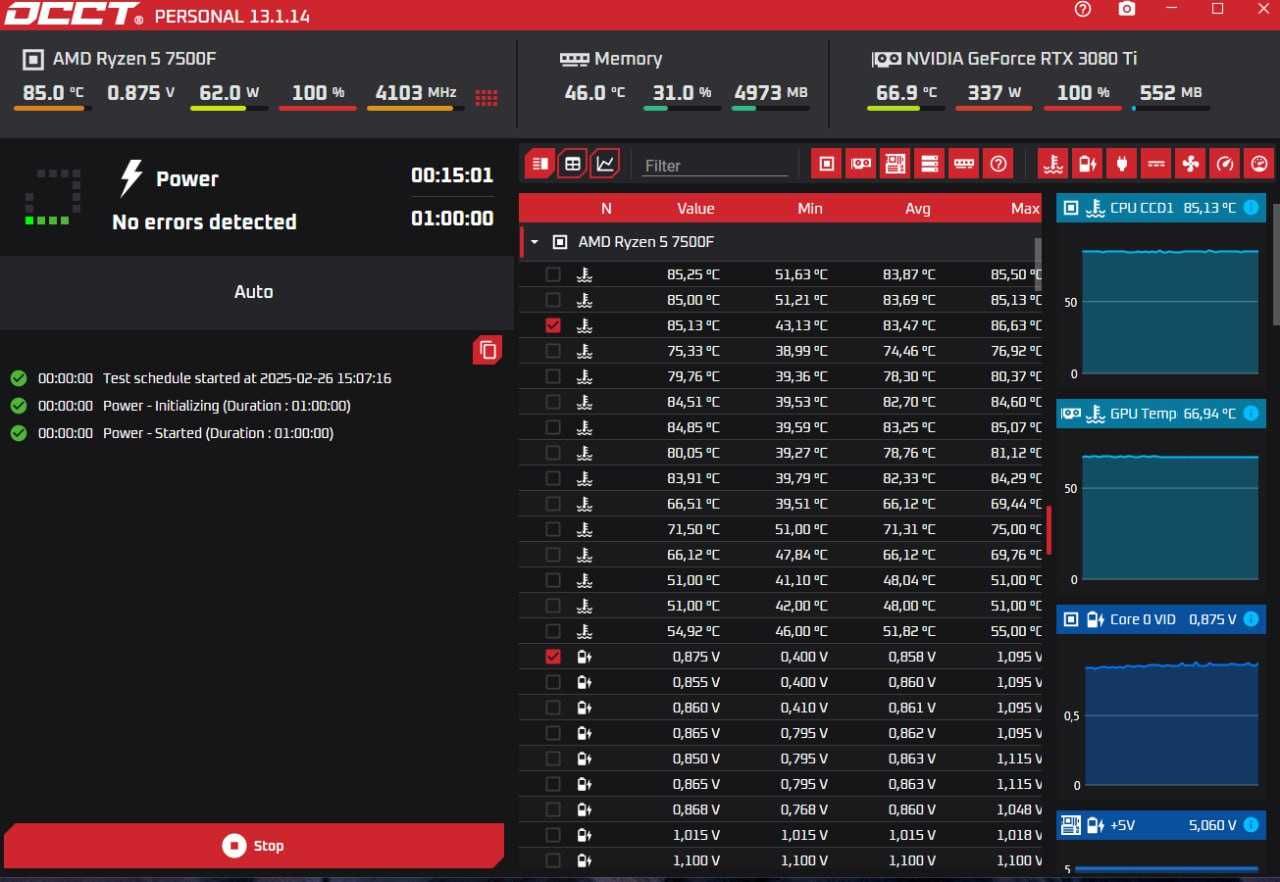Select the GPU Temp graph header

1161,414
